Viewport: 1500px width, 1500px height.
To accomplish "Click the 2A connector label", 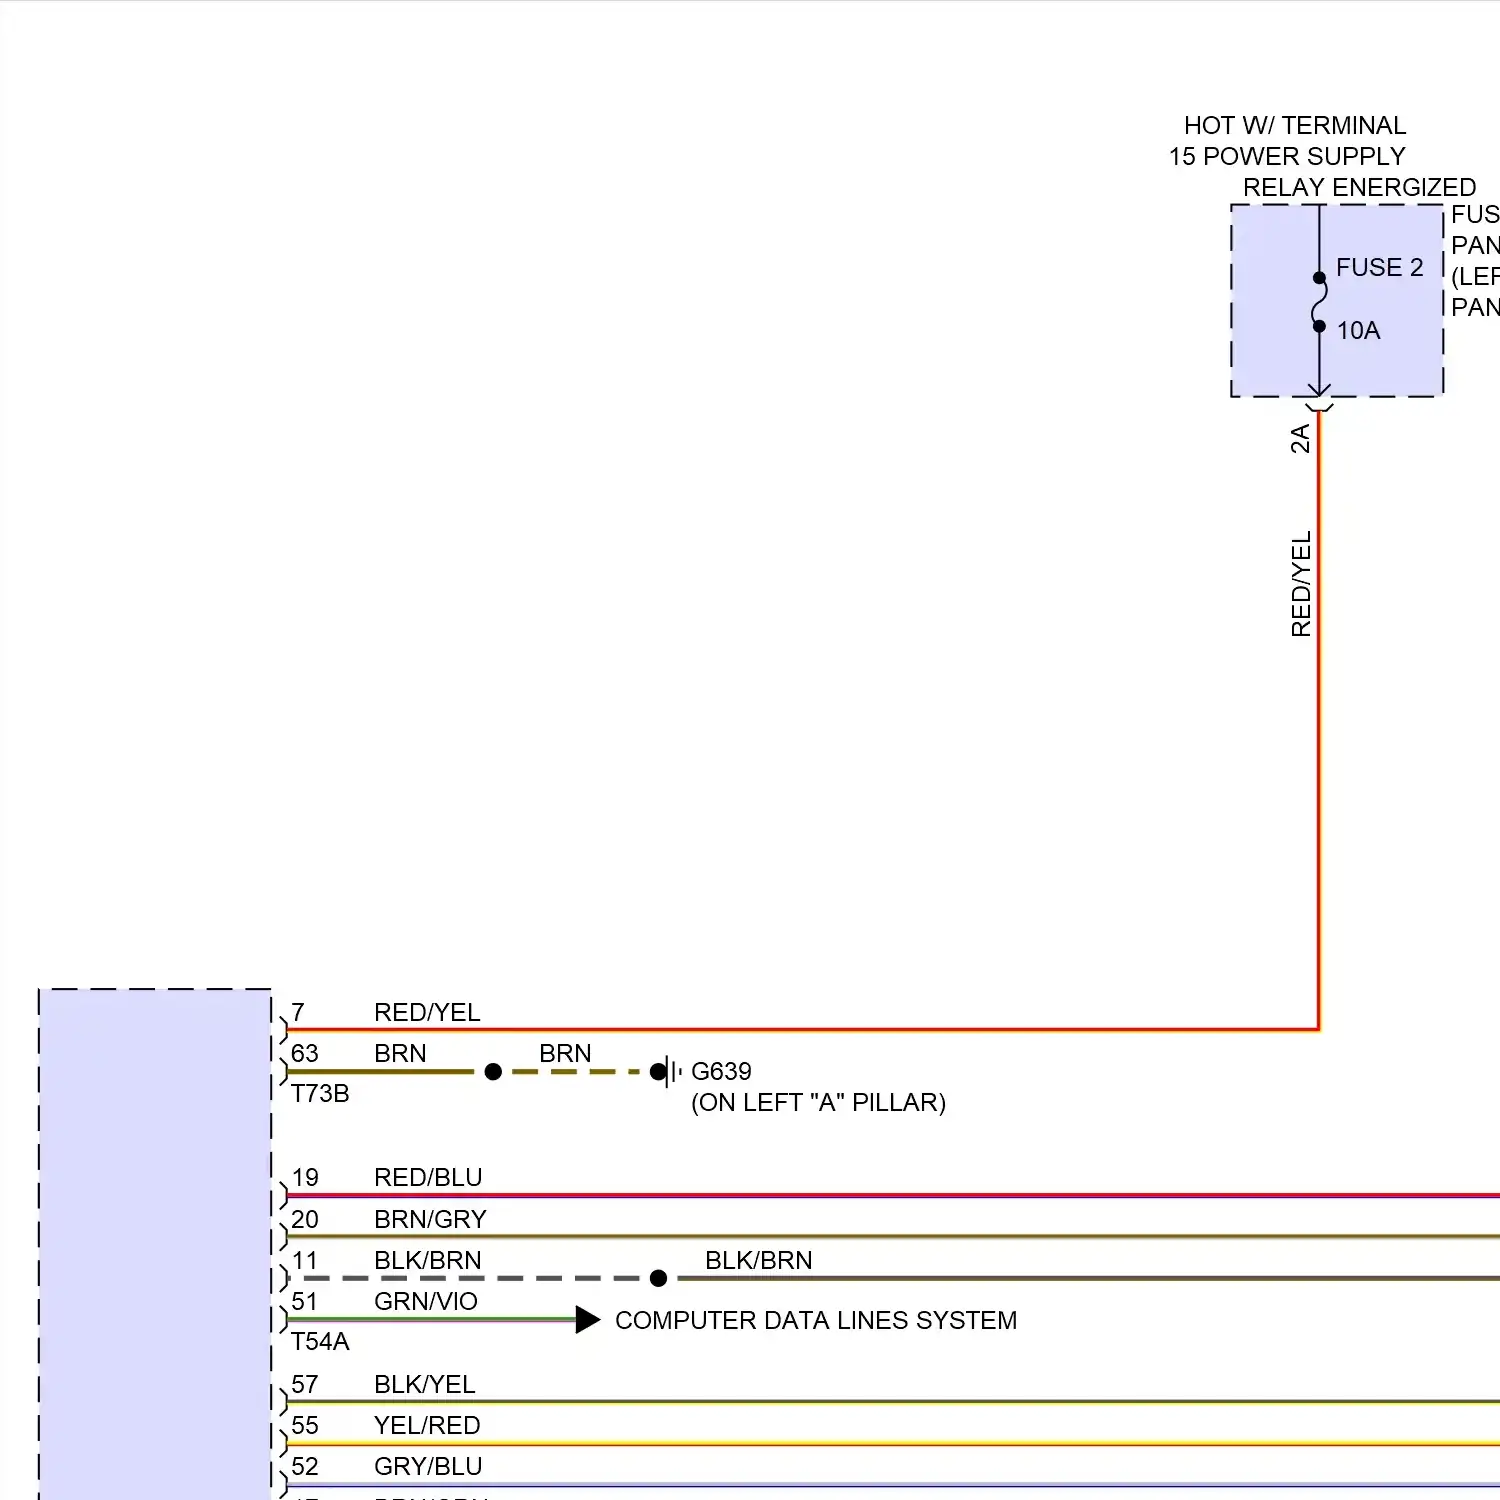I will (x=1300, y=439).
